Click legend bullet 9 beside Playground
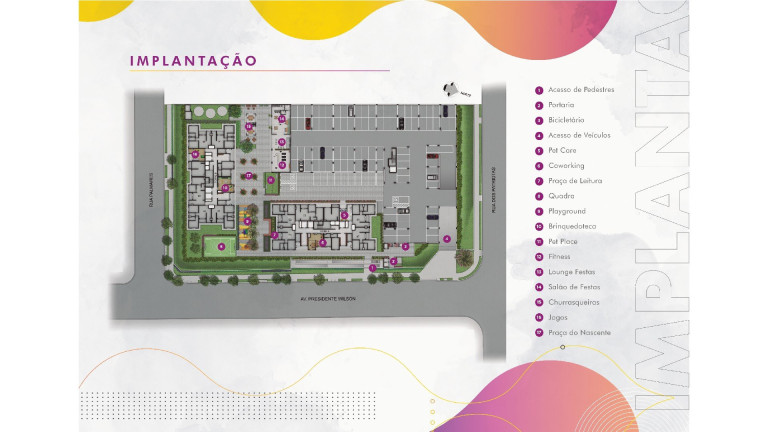This screenshot has width=768, height=432. click(x=539, y=212)
